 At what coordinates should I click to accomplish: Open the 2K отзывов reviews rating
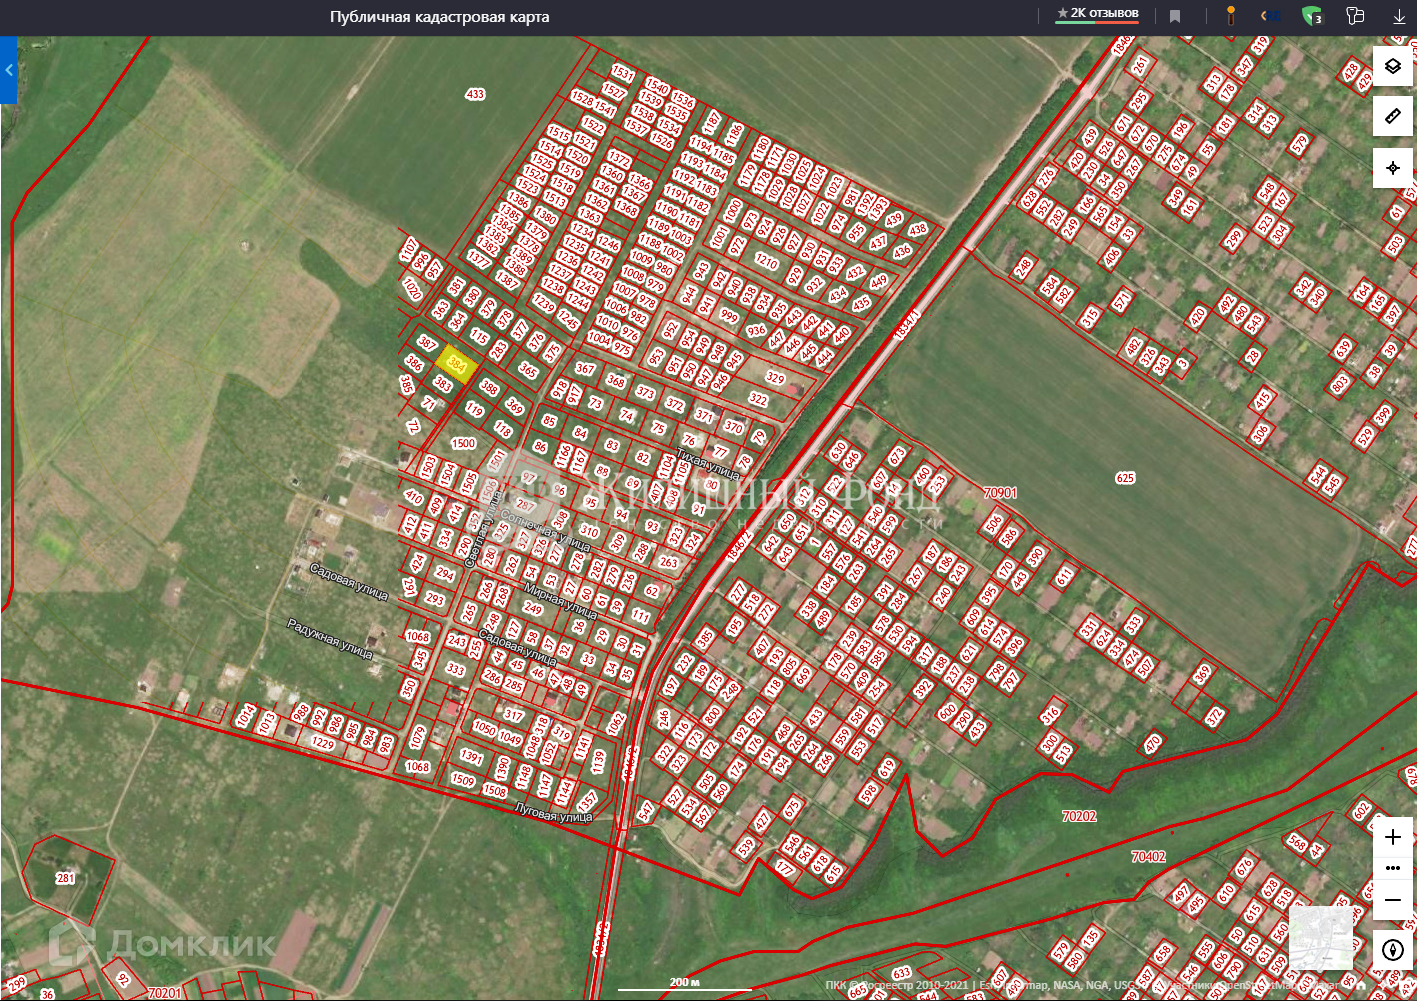coord(1097,14)
